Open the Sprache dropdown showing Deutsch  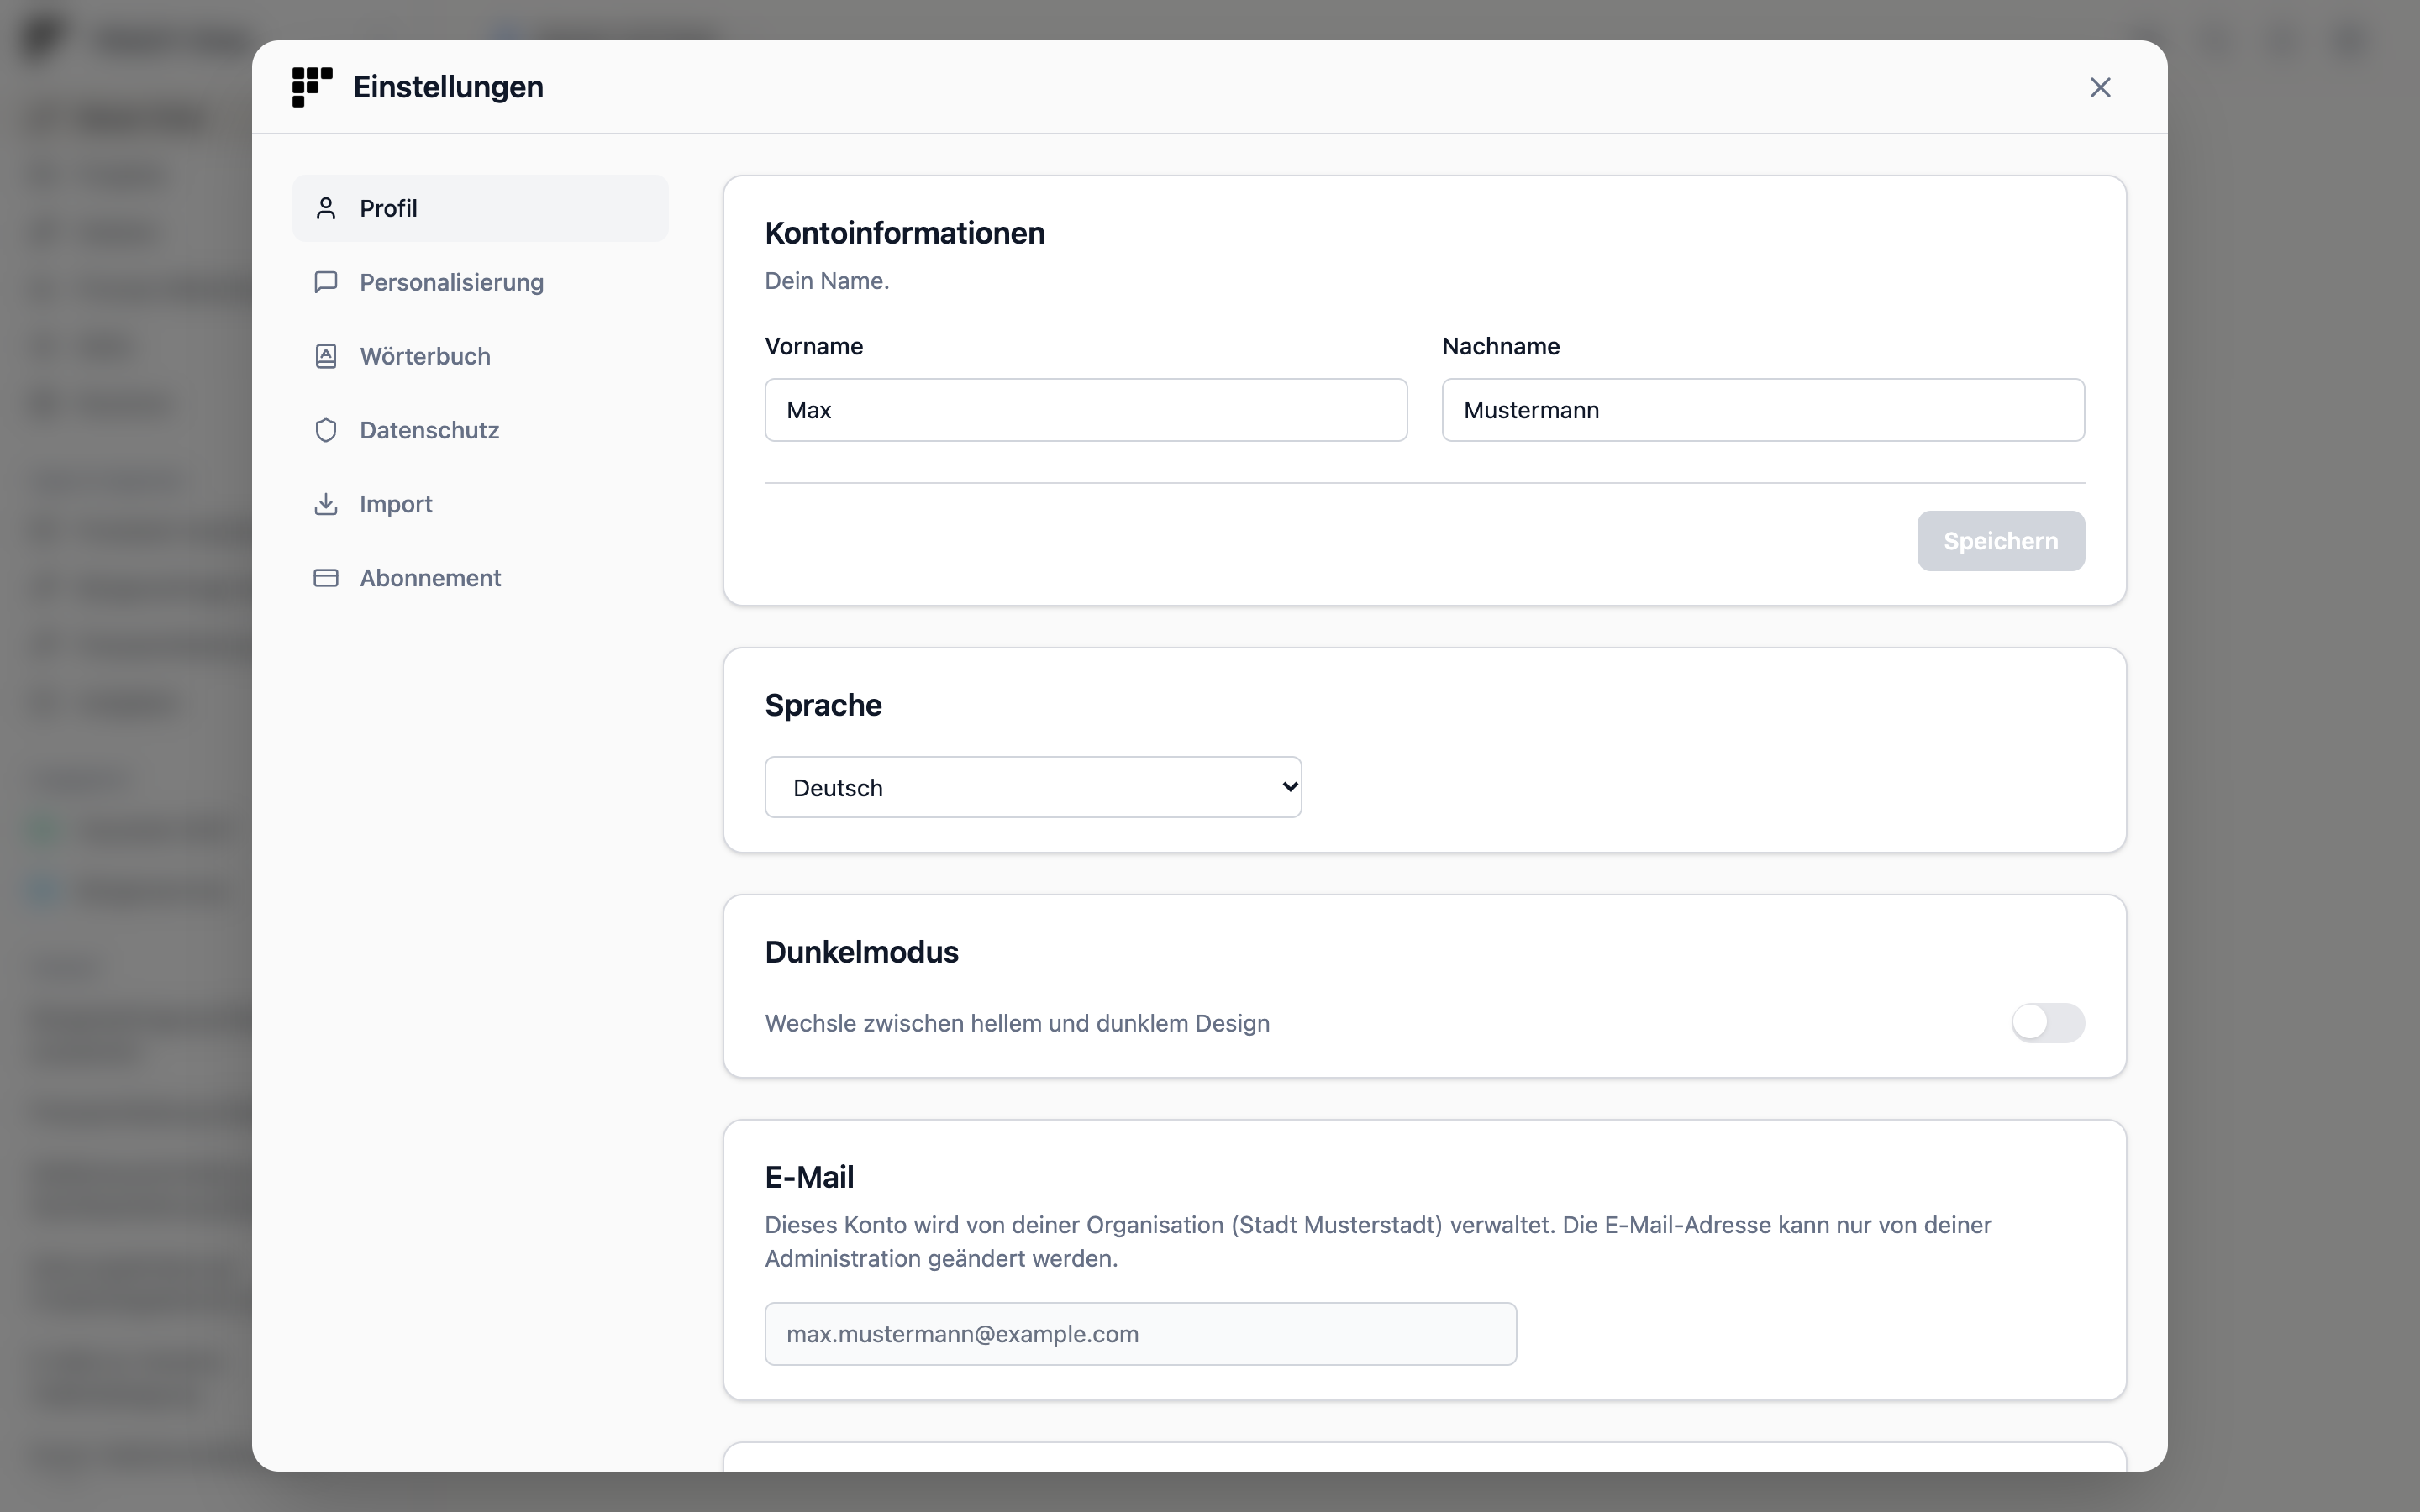coord(1033,787)
